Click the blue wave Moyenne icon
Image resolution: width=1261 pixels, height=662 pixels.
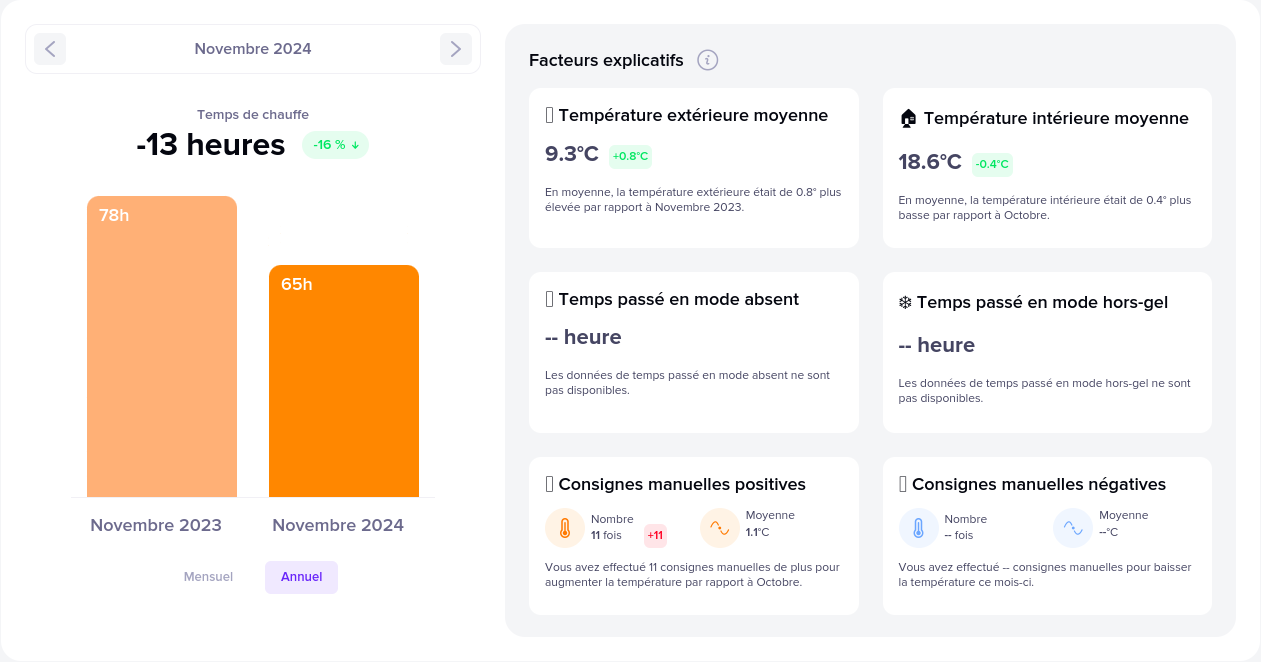click(x=1073, y=528)
